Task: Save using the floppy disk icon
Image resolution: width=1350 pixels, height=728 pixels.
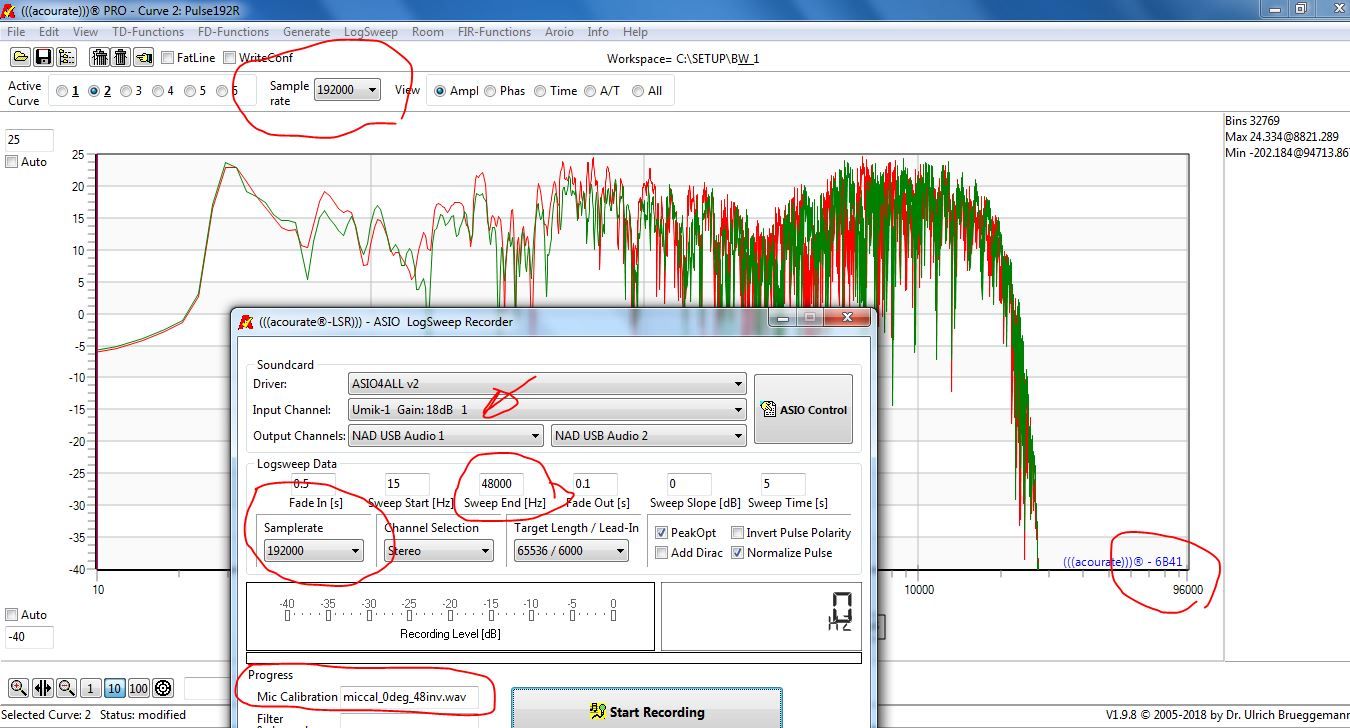Action: tap(43, 57)
